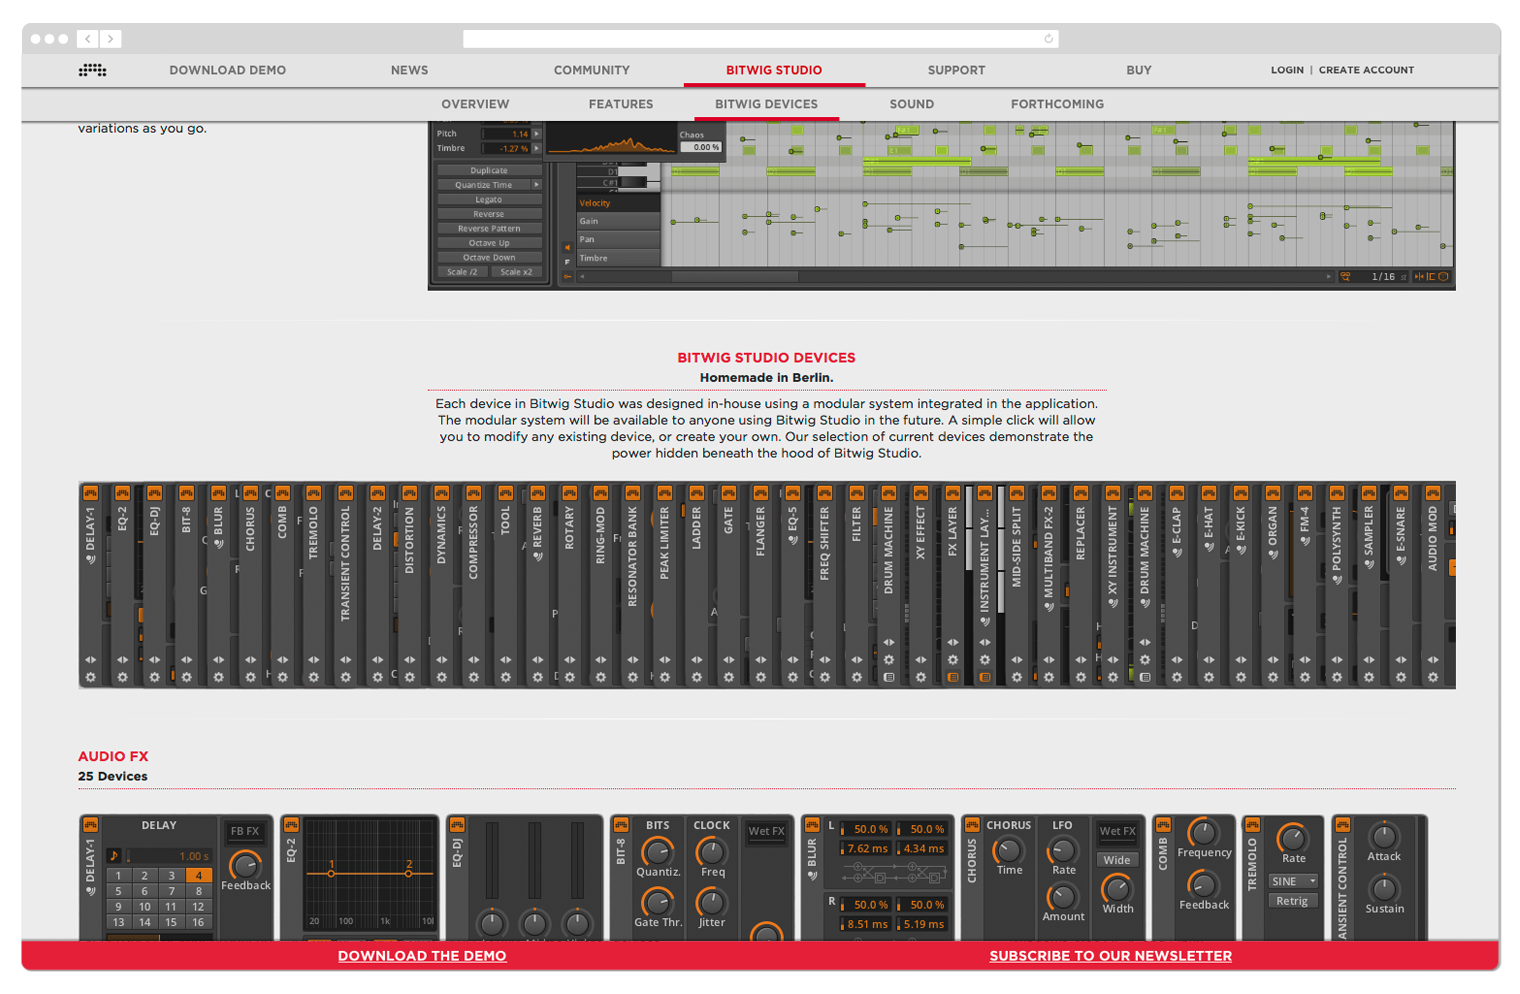Go to the COMMUNITY menu item
1520x994 pixels.
click(591, 70)
